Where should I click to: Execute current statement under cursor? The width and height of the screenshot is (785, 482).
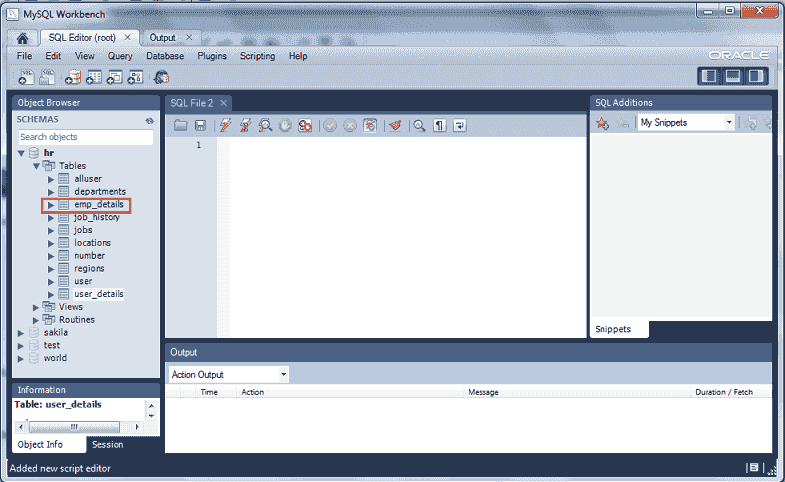[245, 125]
